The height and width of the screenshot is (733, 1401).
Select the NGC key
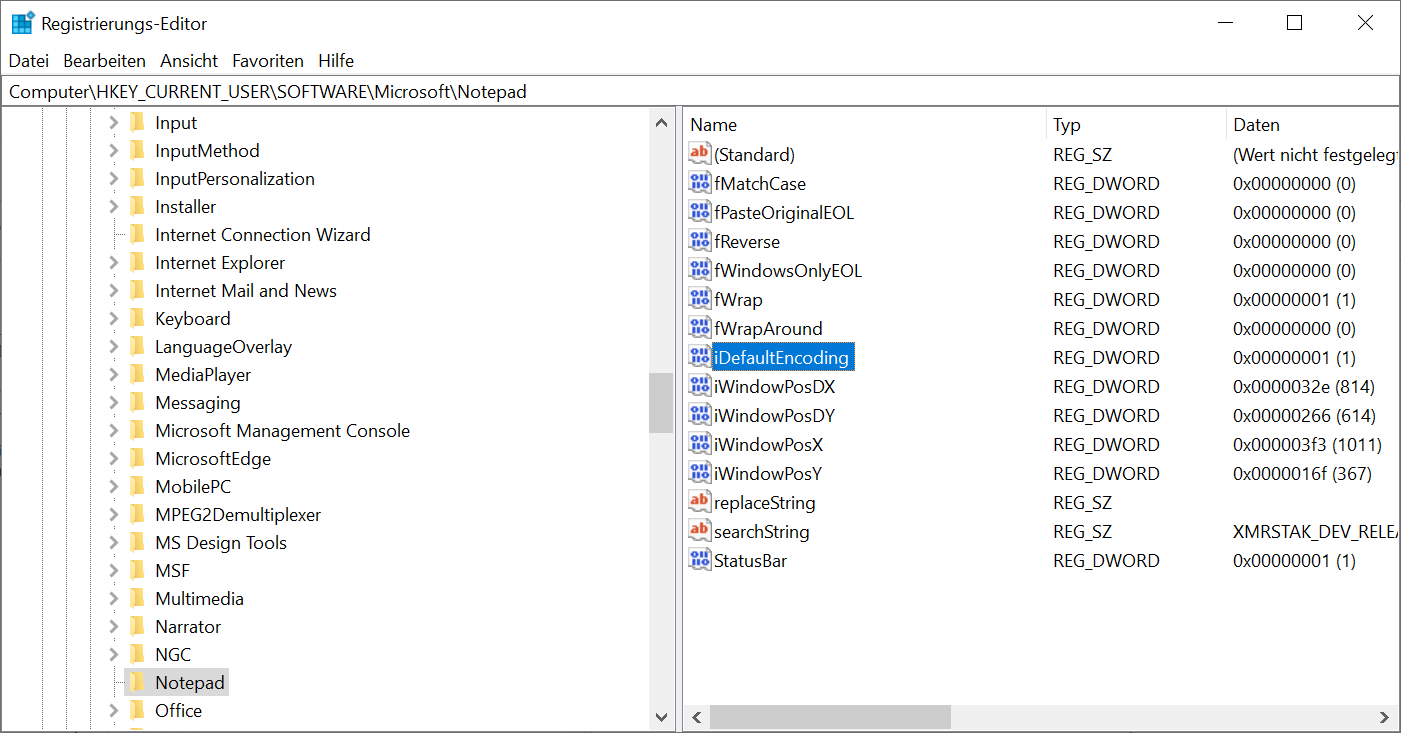tap(173, 655)
